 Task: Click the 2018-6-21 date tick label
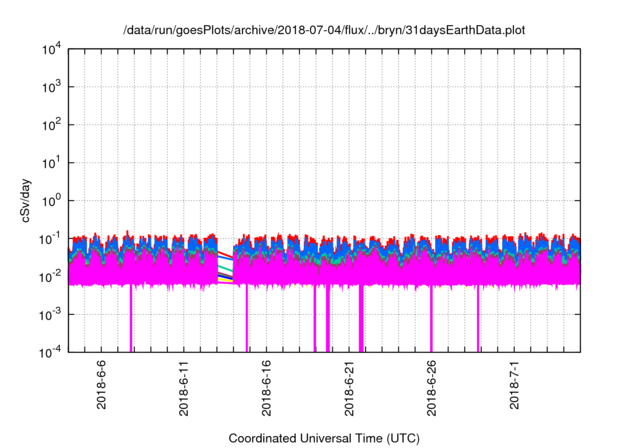pyautogui.click(x=349, y=388)
